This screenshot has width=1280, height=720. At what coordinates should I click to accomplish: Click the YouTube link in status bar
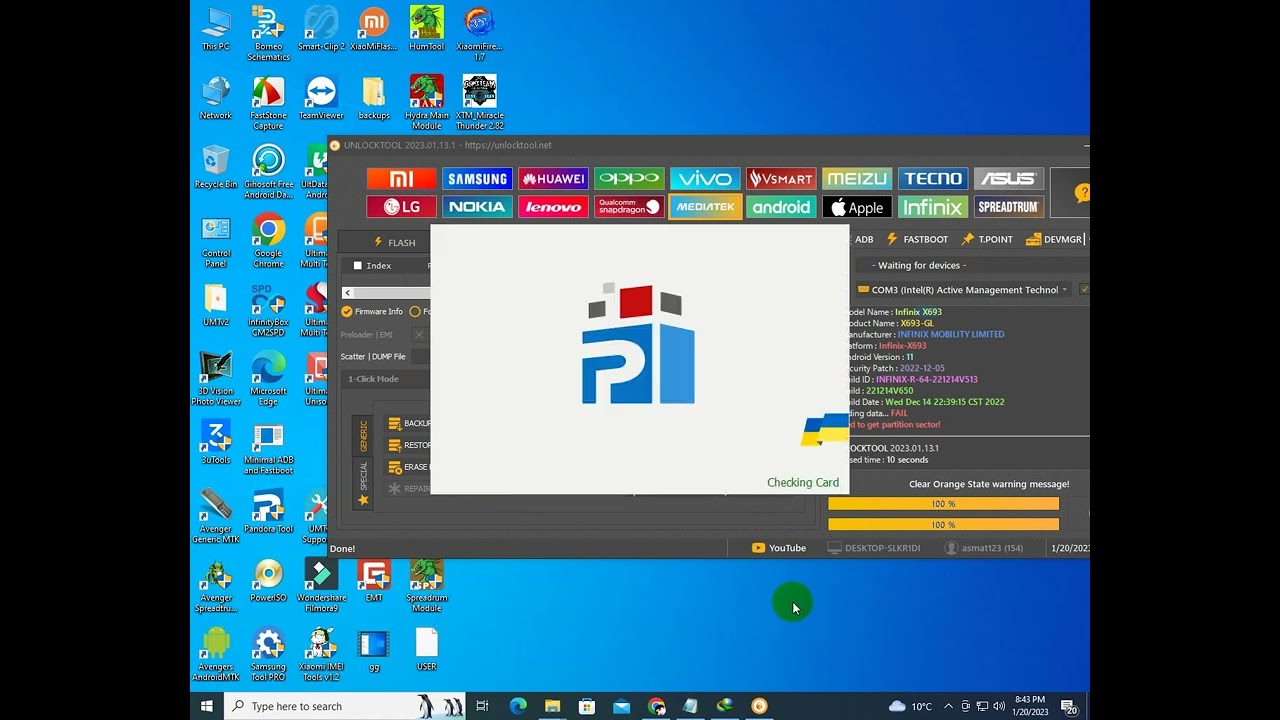[x=779, y=548]
